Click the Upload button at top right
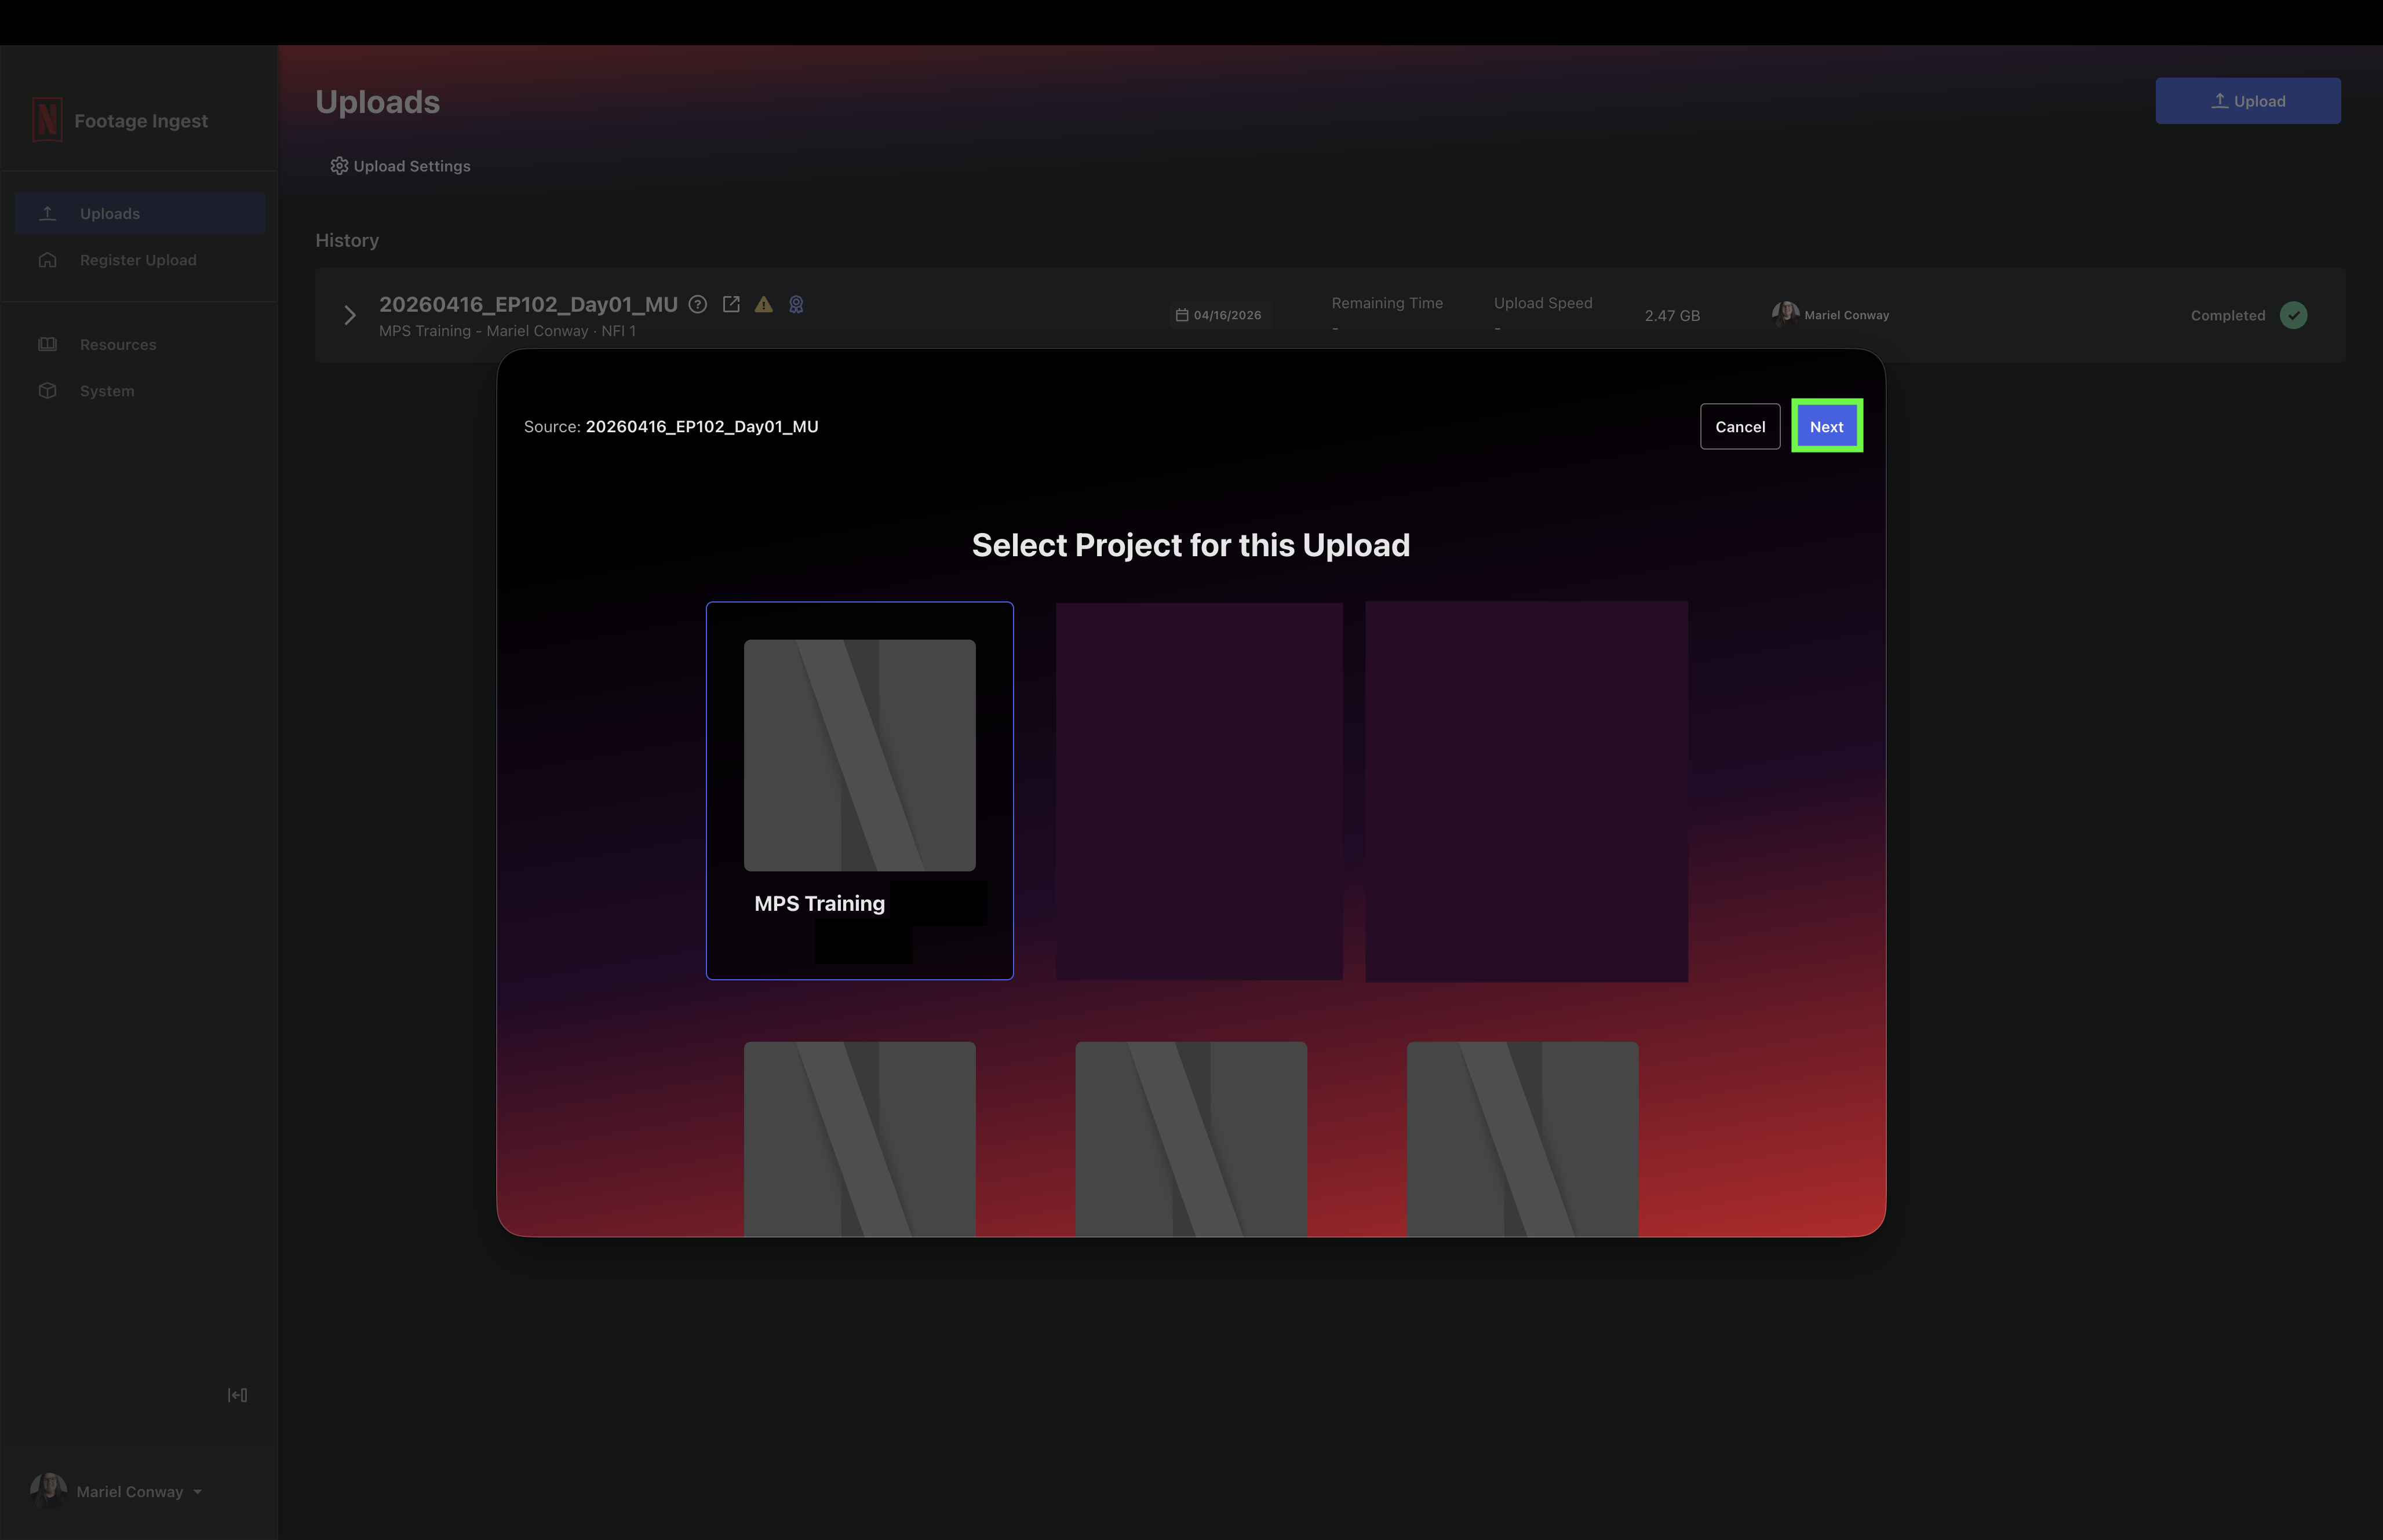The height and width of the screenshot is (1540, 2383). click(x=2247, y=101)
